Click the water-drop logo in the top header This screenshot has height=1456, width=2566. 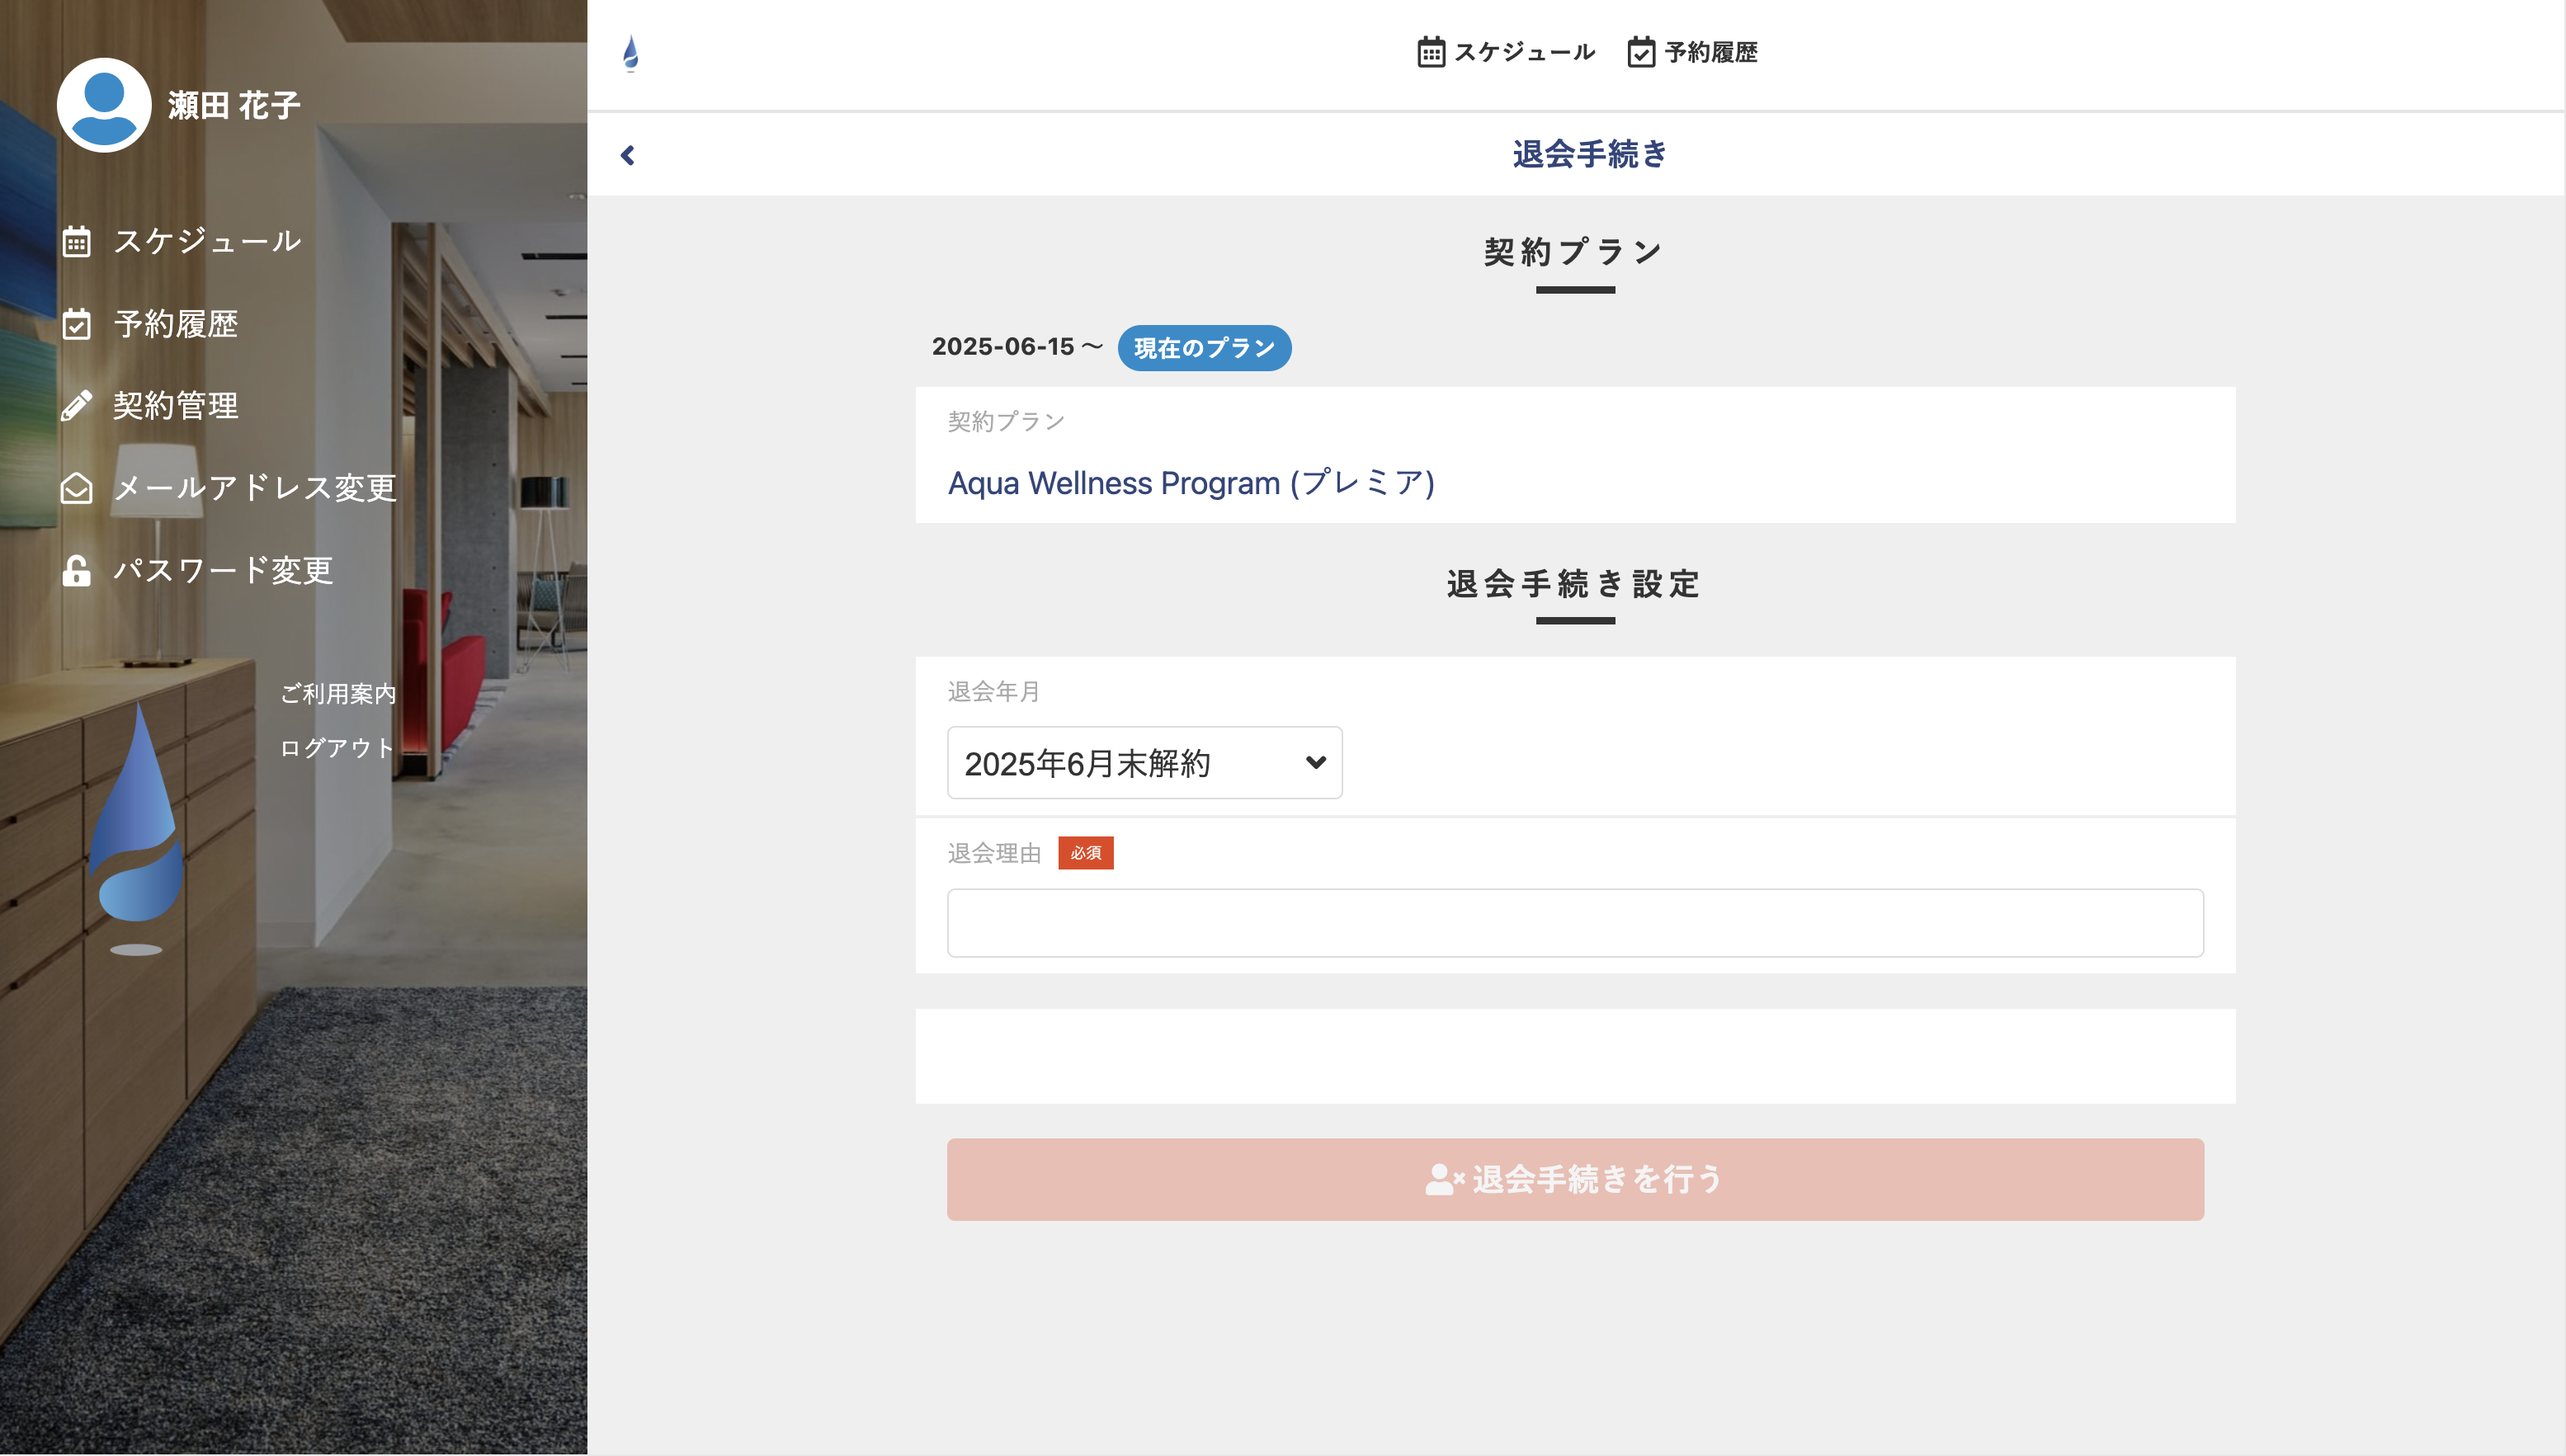(631, 53)
